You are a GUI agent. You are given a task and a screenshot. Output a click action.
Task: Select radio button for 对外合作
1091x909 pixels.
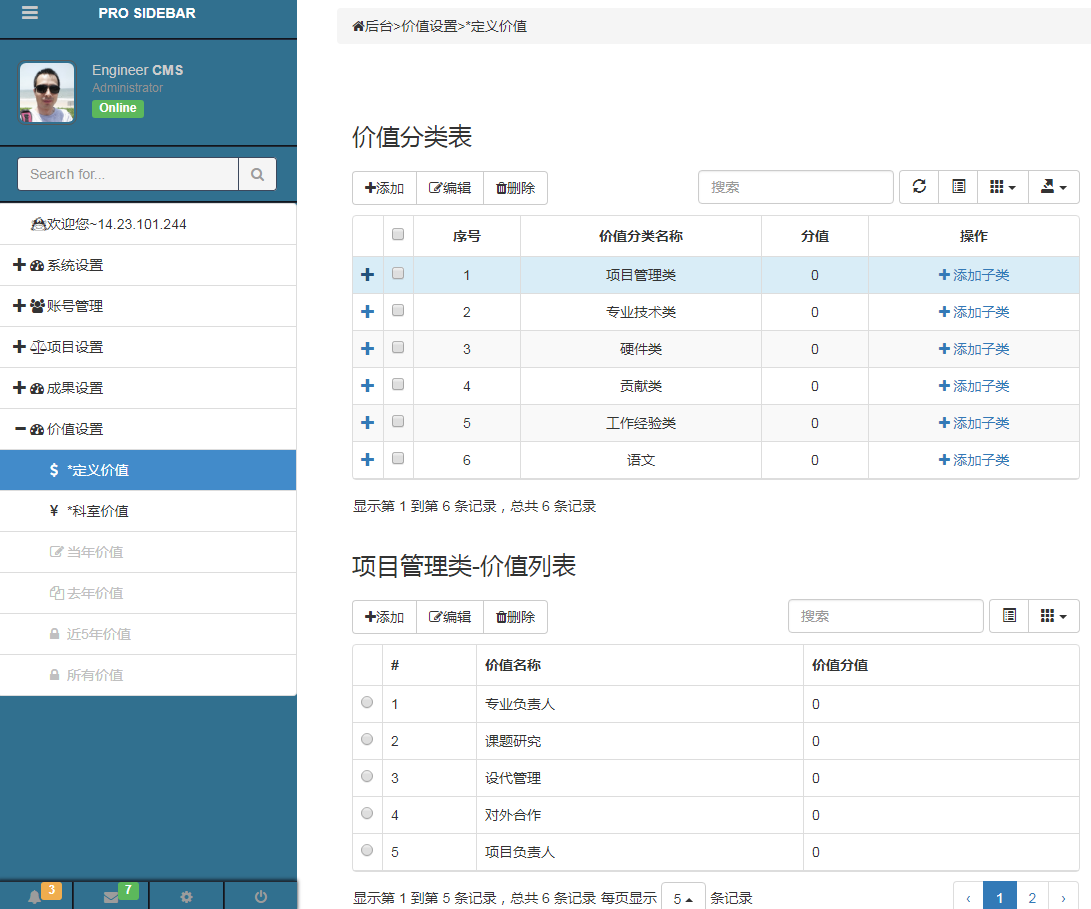[x=367, y=813]
